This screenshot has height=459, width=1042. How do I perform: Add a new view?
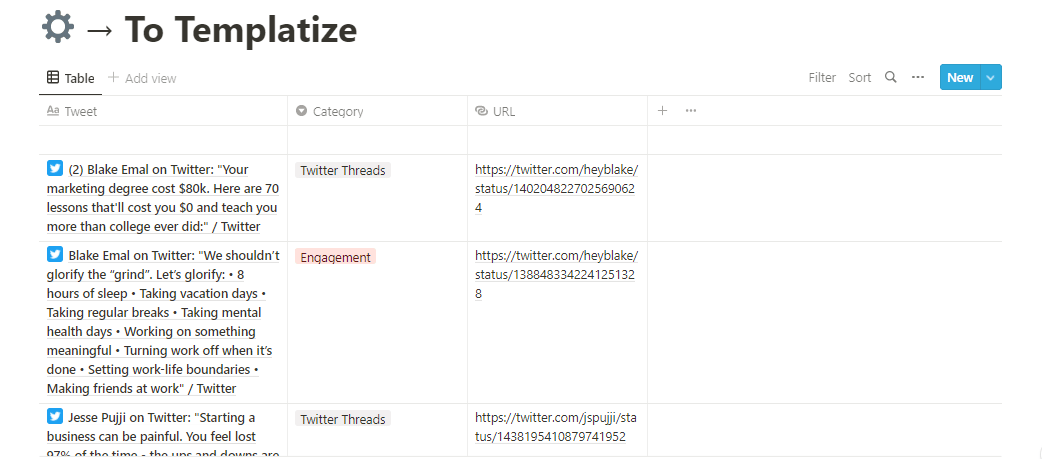click(142, 78)
